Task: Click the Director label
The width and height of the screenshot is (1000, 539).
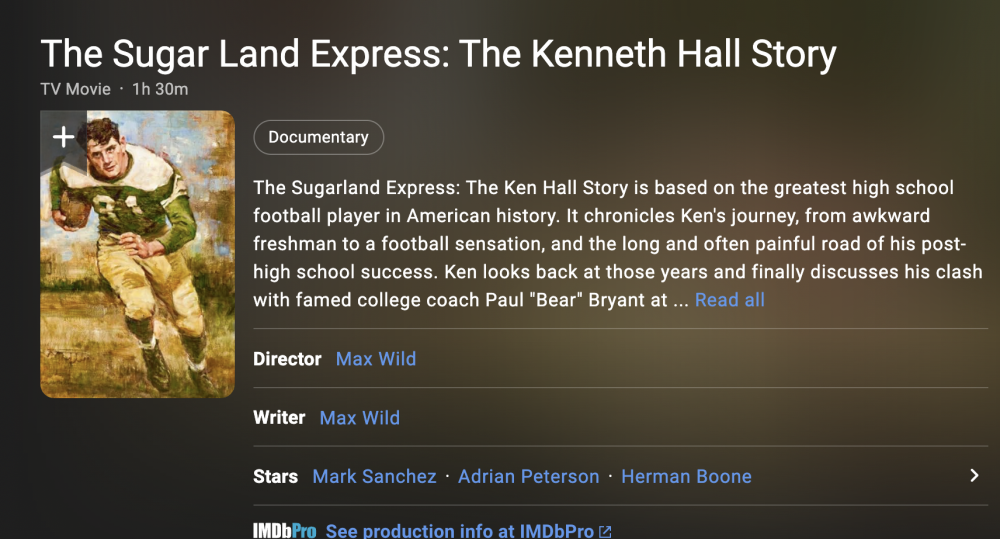Action: coord(287,359)
